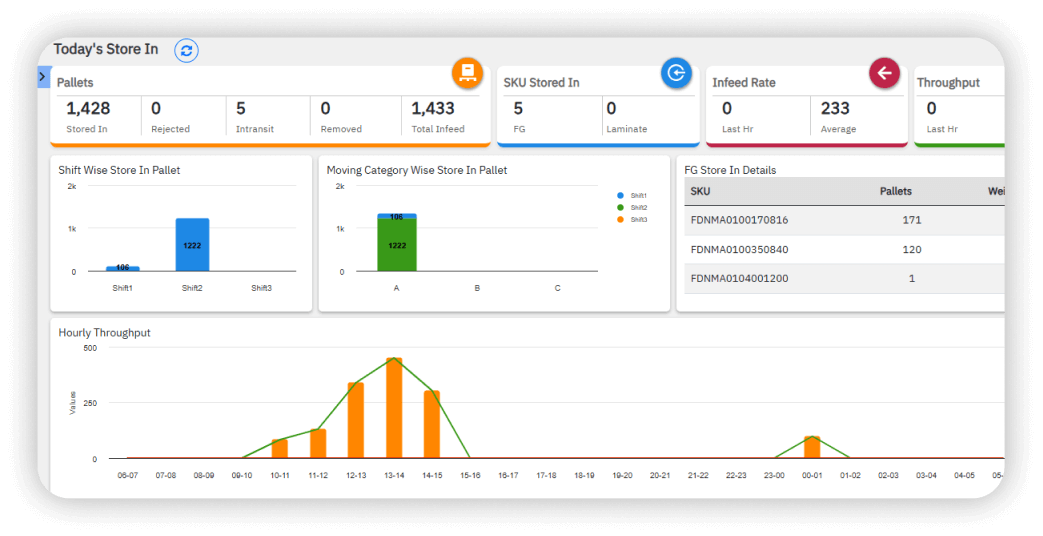Toggle Shift2 legend entry in category chart

point(632,207)
